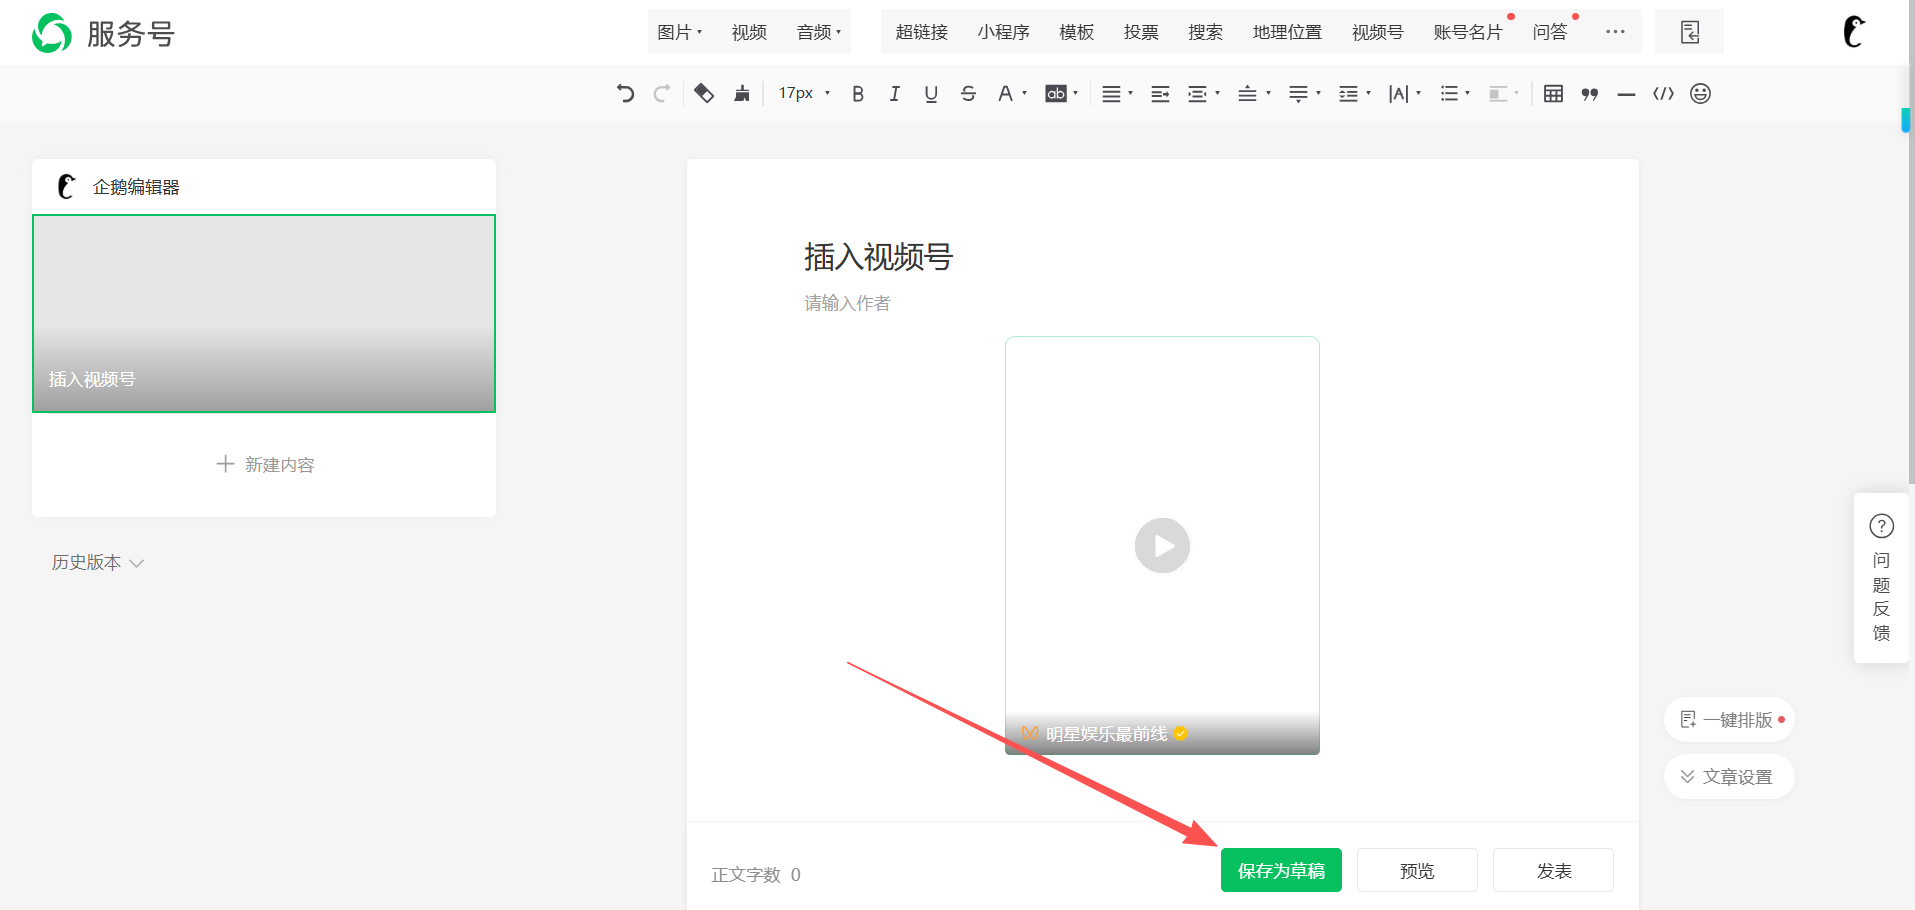Click the 请输入作者 author input field
1915x910 pixels.
tap(848, 303)
